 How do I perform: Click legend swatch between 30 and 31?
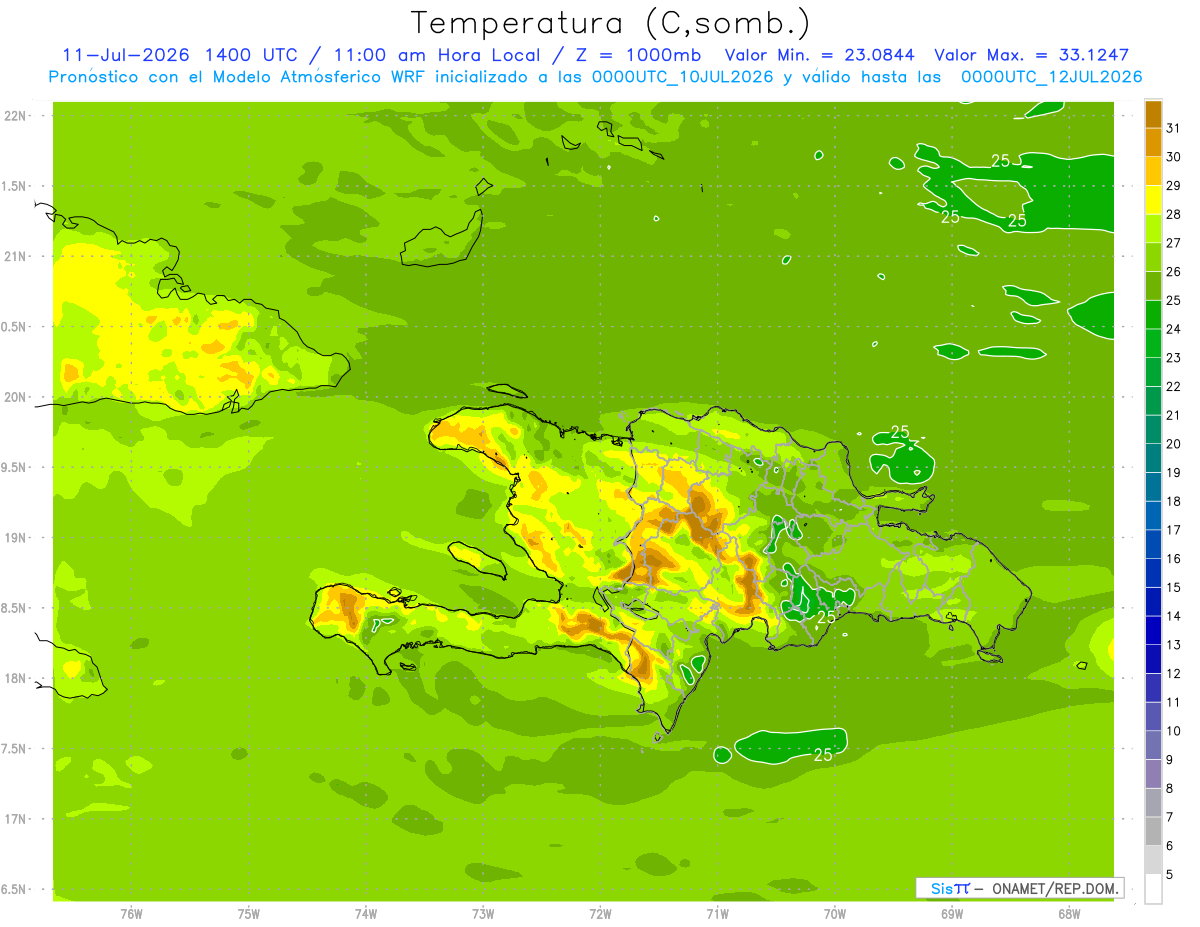point(1153,142)
